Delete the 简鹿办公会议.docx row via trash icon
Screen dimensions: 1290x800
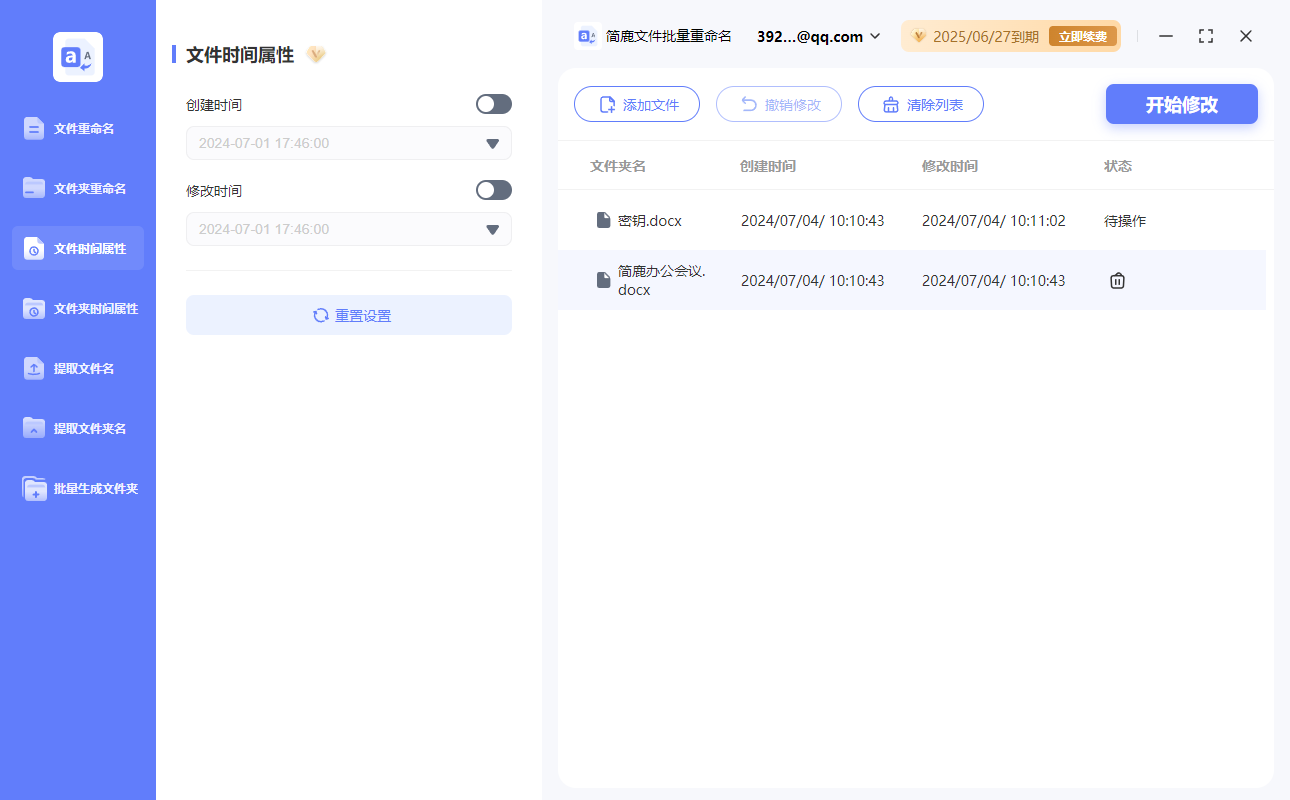tap(1117, 281)
